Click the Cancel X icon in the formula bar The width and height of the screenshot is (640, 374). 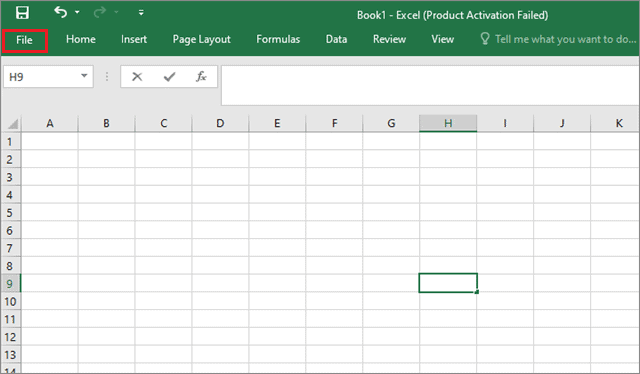click(x=137, y=76)
